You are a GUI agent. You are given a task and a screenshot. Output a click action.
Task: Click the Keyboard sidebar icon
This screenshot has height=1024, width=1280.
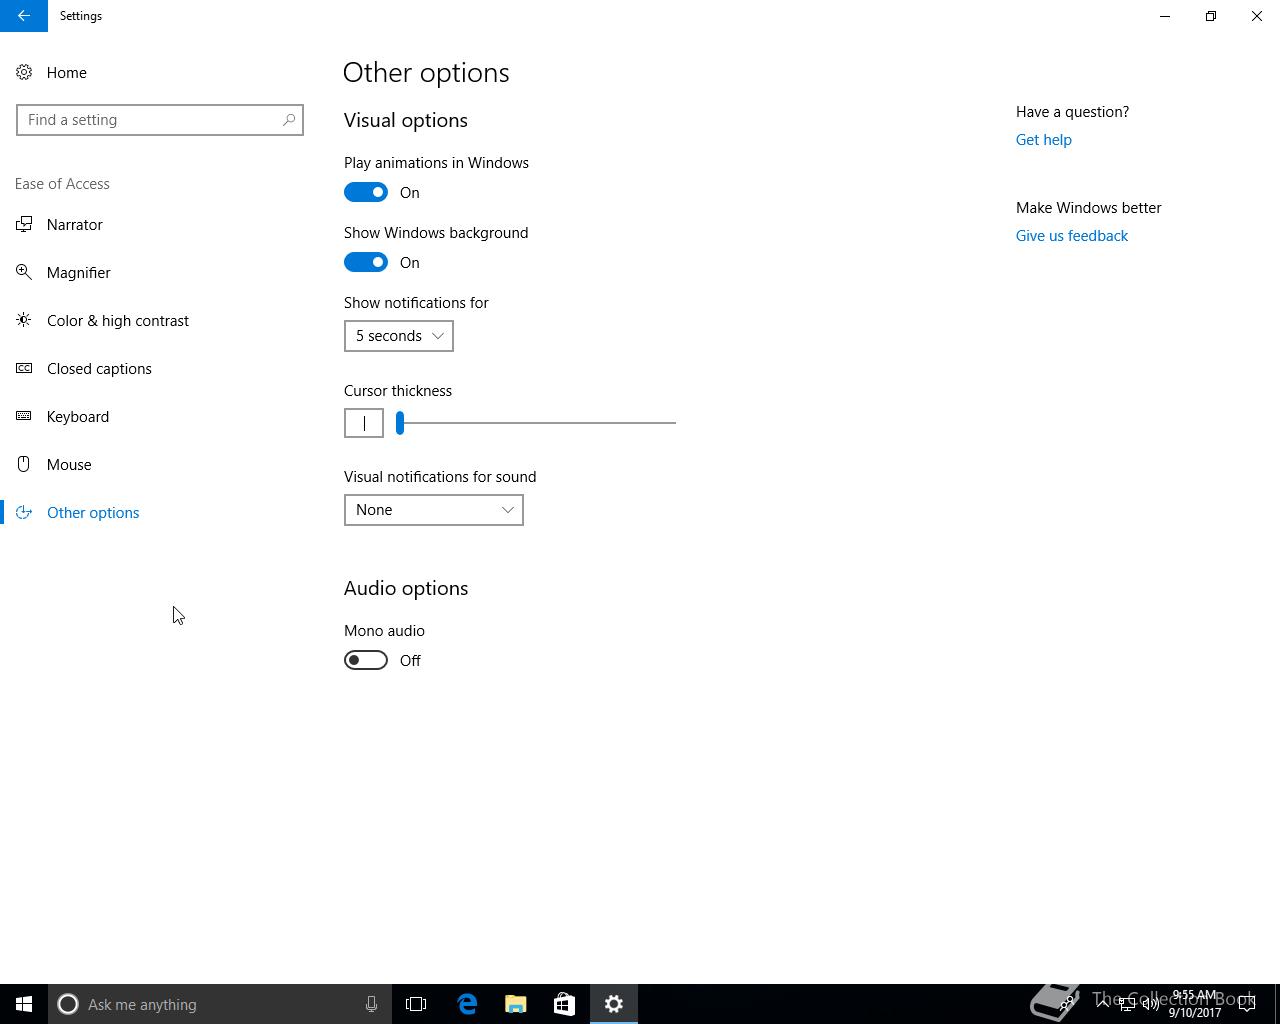pos(24,417)
